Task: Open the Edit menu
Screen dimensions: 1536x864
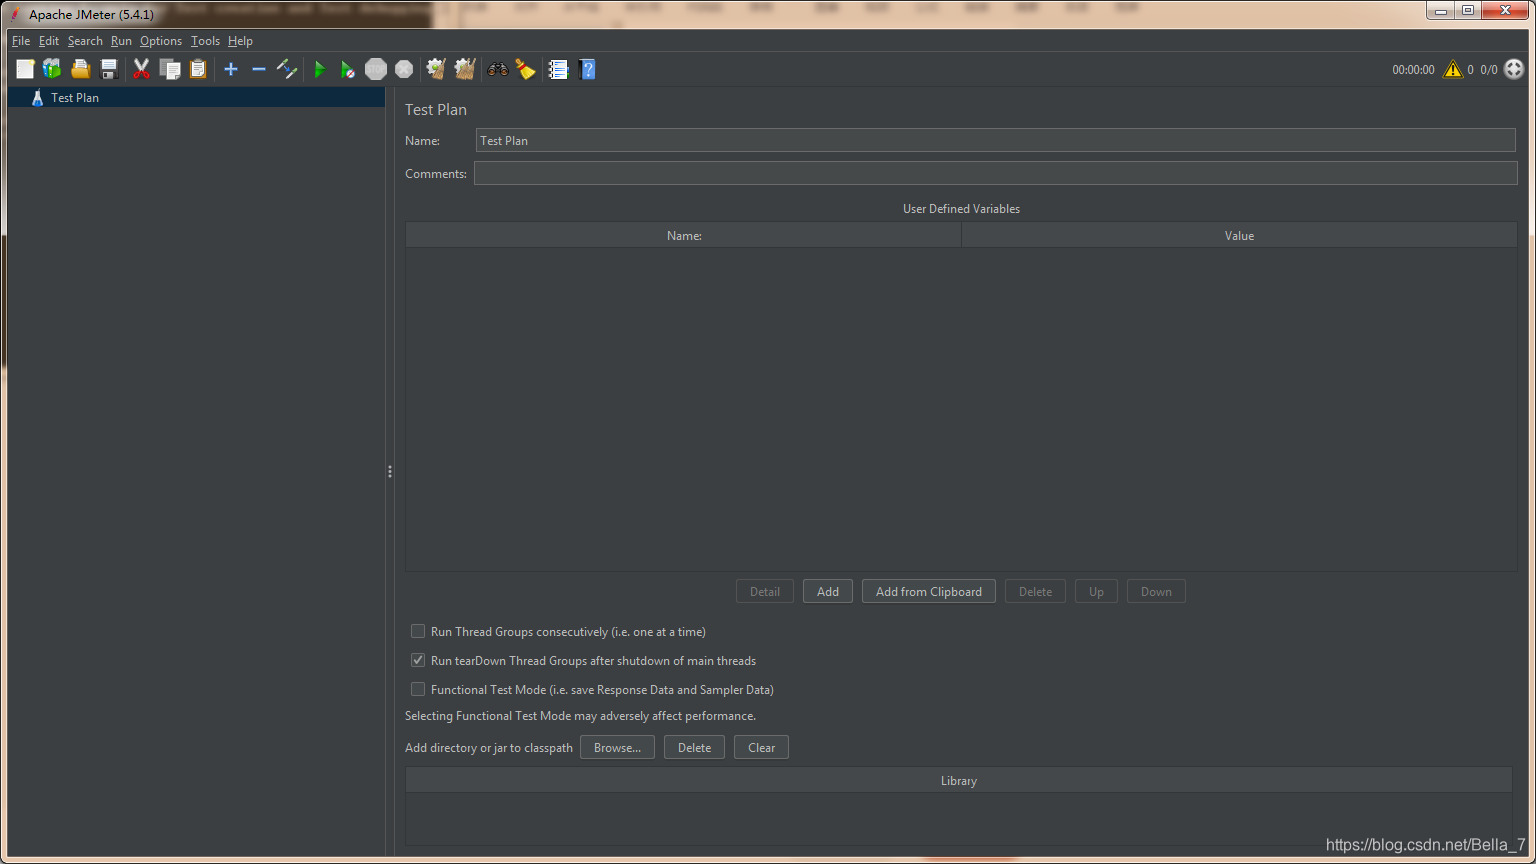Action: 49,41
